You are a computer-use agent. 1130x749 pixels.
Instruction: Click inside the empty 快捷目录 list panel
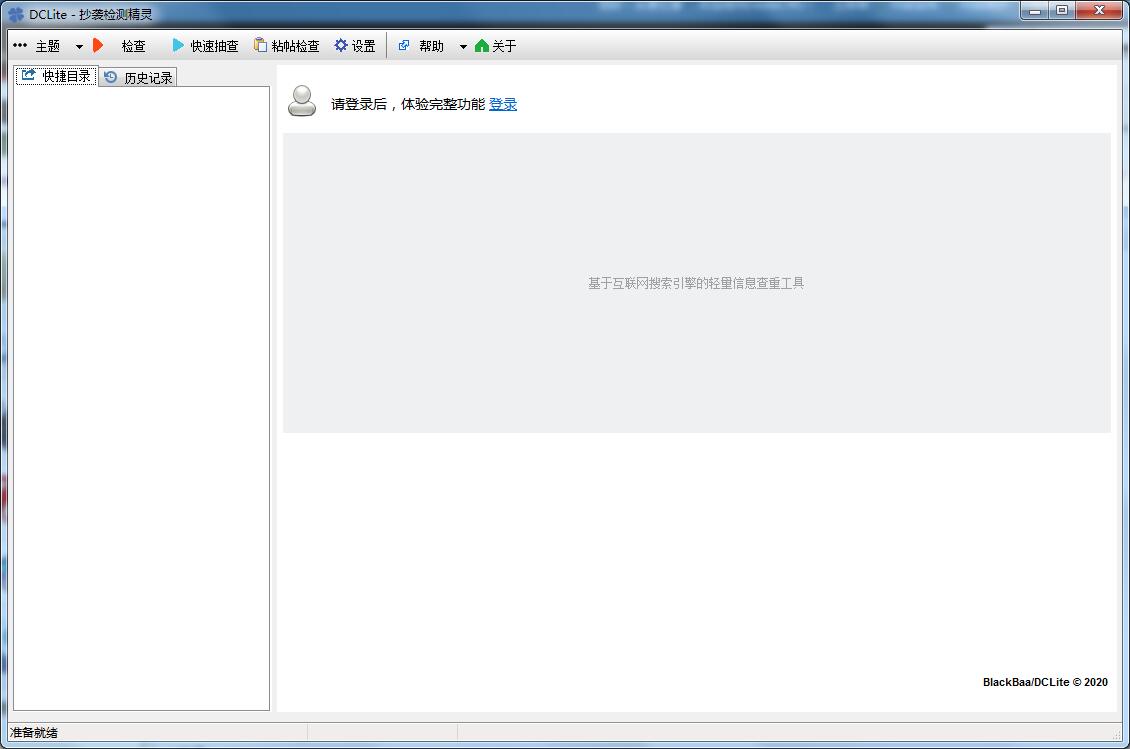(141, 398)
